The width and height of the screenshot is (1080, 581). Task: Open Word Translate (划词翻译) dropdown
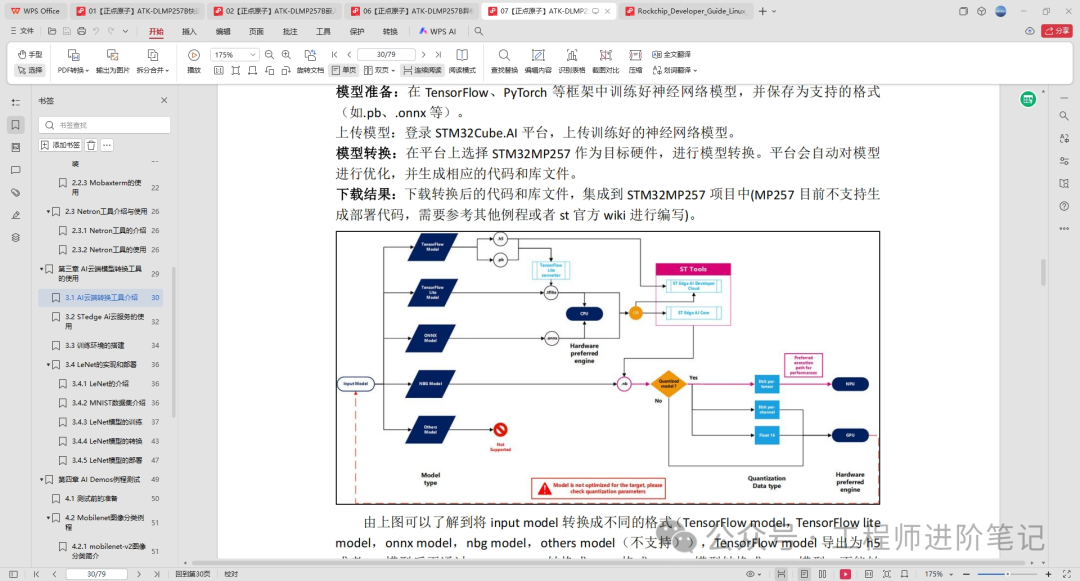click(x=675, y=70)
